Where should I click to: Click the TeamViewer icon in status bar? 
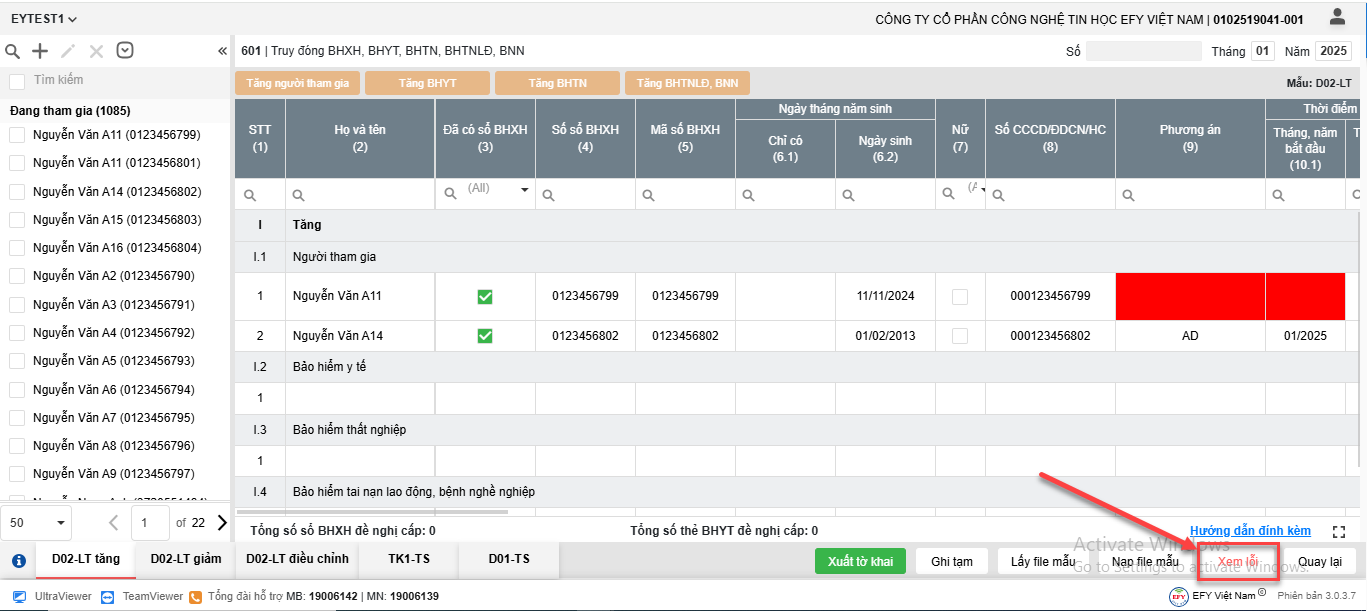coord(107,596)
